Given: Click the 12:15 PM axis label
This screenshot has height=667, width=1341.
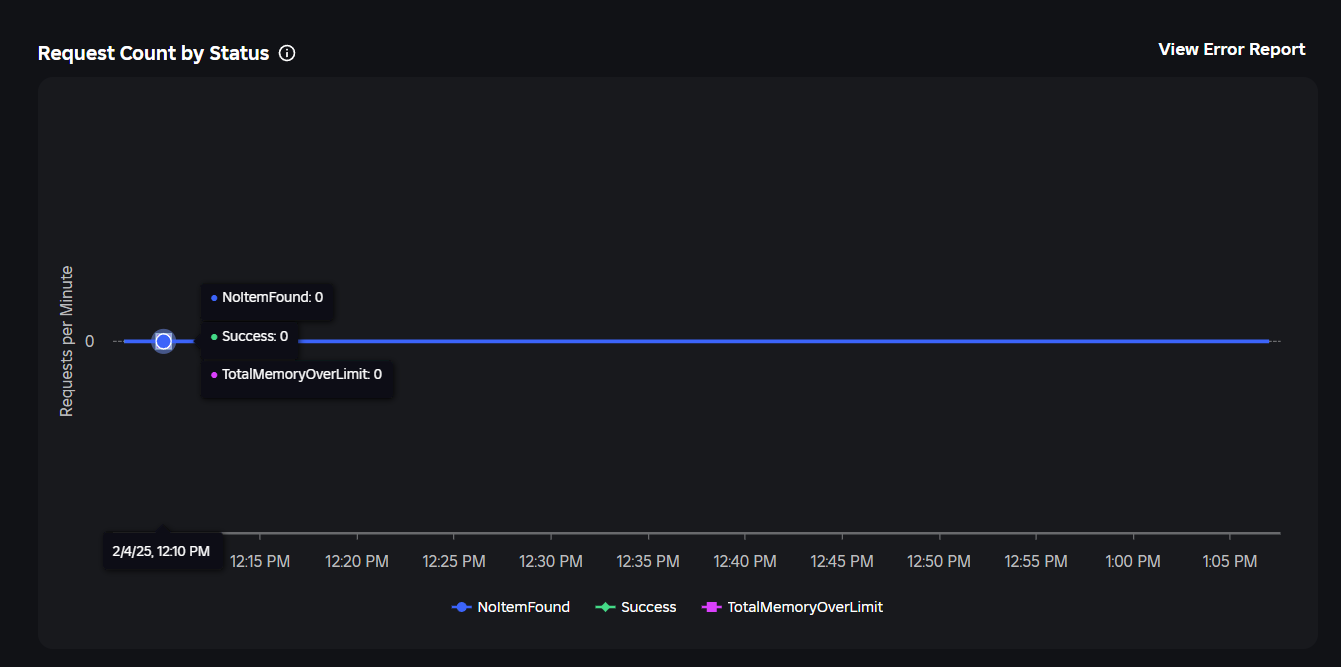Looking at the screenshot, I should (260, 562).
